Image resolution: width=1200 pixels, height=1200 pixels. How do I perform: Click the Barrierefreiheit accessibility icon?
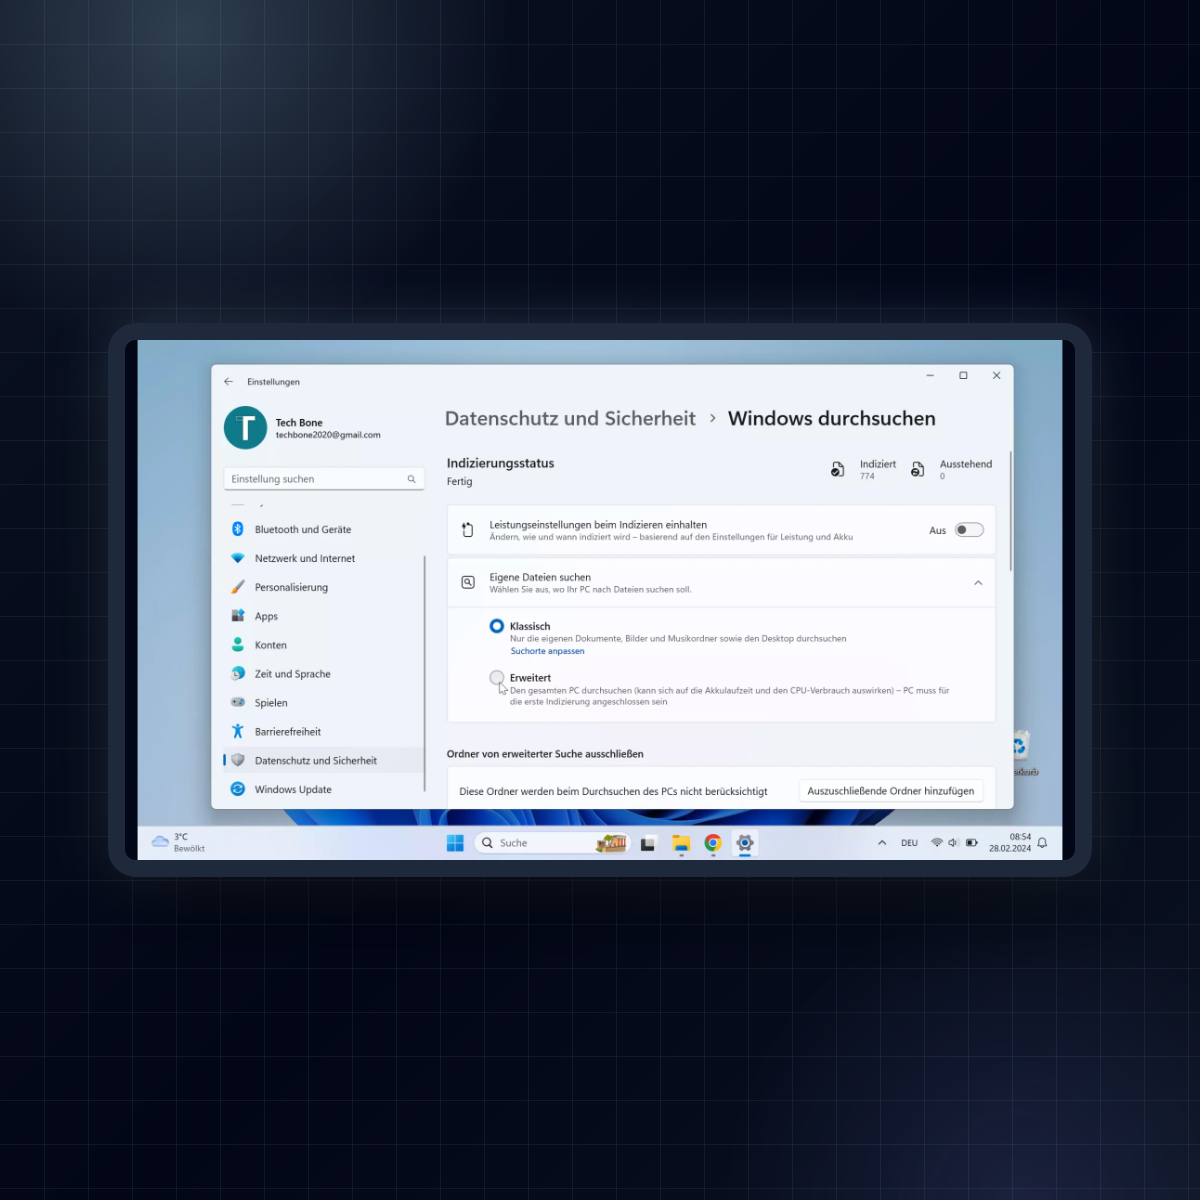pos(238,731)
